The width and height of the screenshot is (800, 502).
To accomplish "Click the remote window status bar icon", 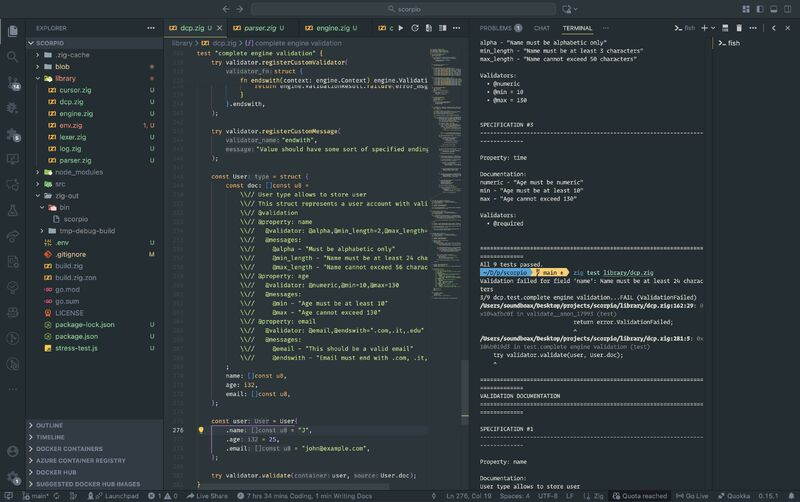I will click(9, 496).
